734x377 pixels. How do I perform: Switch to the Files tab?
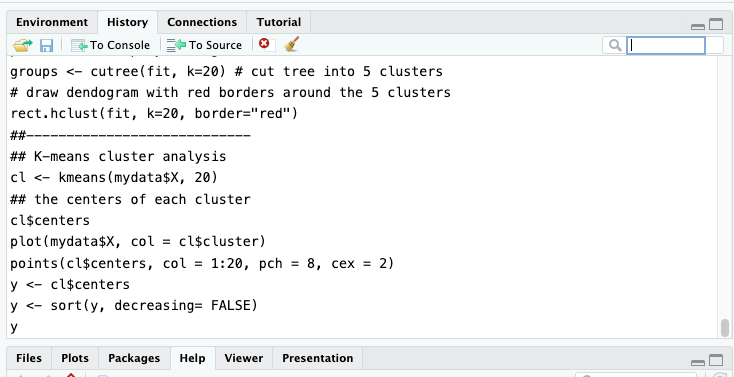pos(29,358)
